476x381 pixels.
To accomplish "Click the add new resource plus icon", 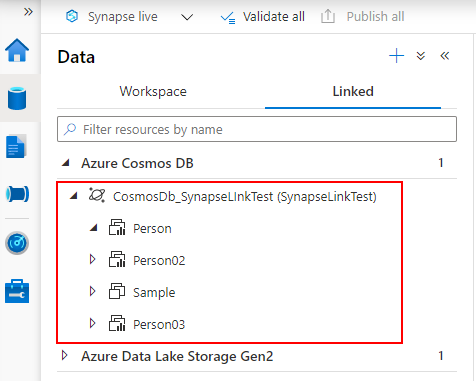I will (x=397, y=56).
